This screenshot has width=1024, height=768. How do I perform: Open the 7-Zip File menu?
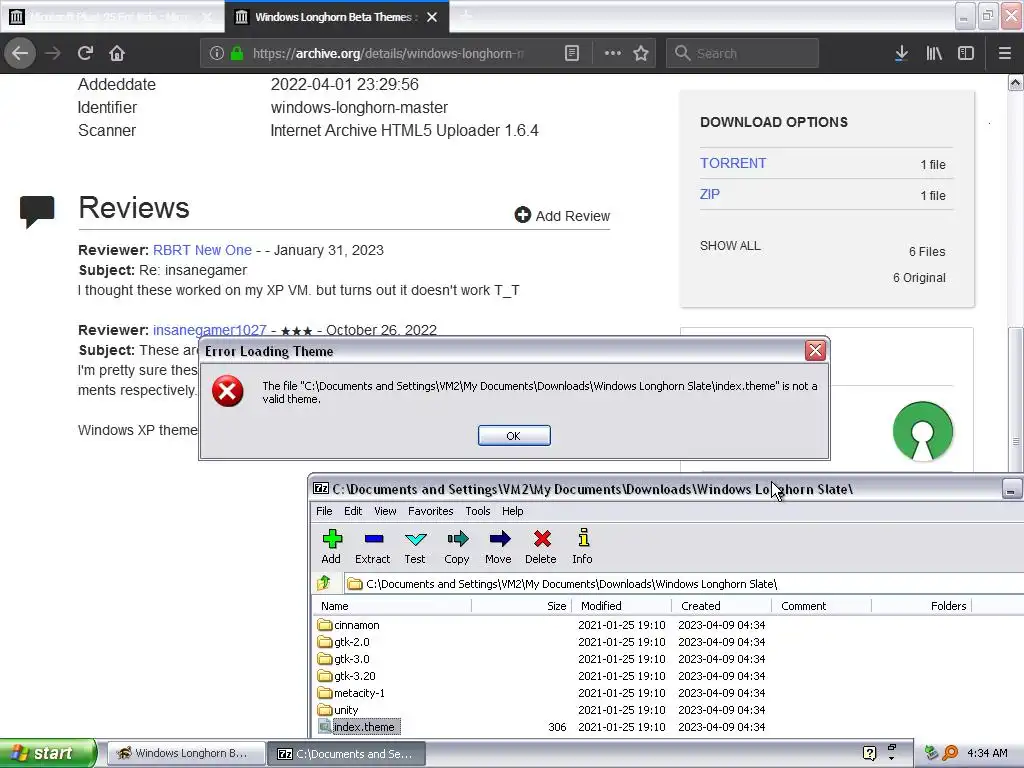(324, 511)
